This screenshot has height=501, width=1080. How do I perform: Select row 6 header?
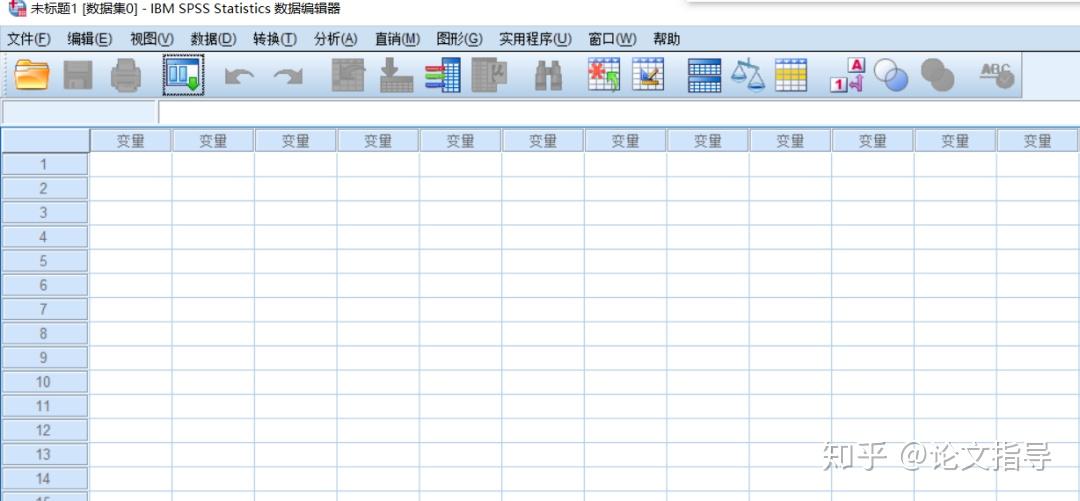tap(44, 285)
